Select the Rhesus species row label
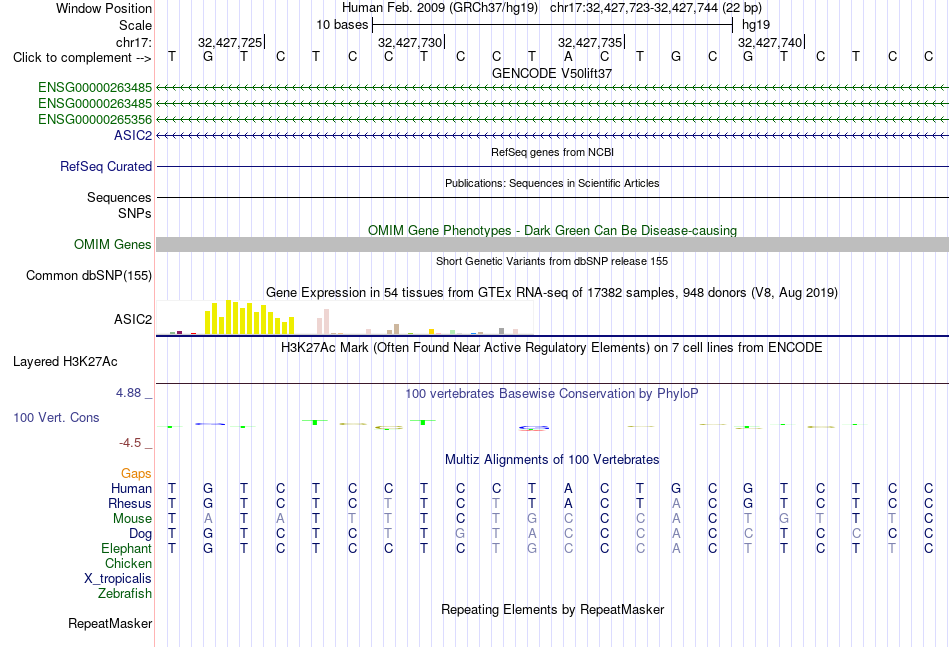Image resolution: width=950 pixels, height=647 pixels. (130, 503)
